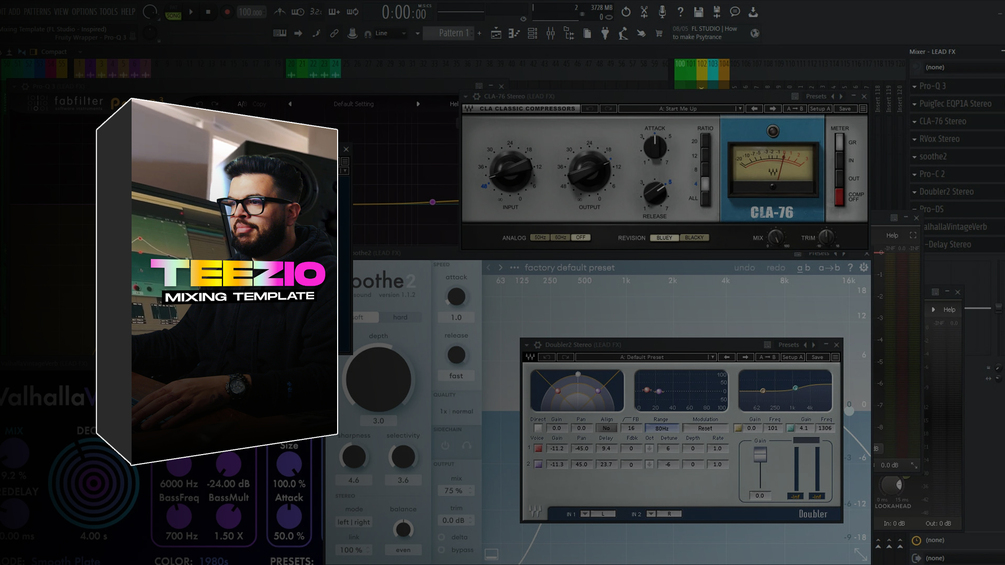Open the VIEW menu
Image resolution: width=1005 pixels, height=565 pixels.
click(61, 12)
